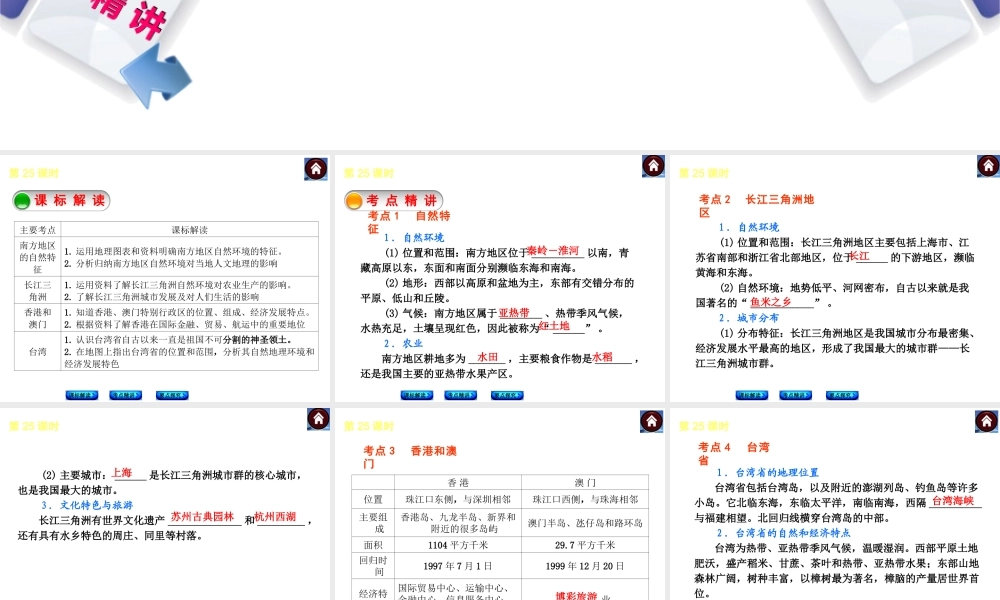
Task: Click table cell 1104 平方千米
Action: (458, 545)
